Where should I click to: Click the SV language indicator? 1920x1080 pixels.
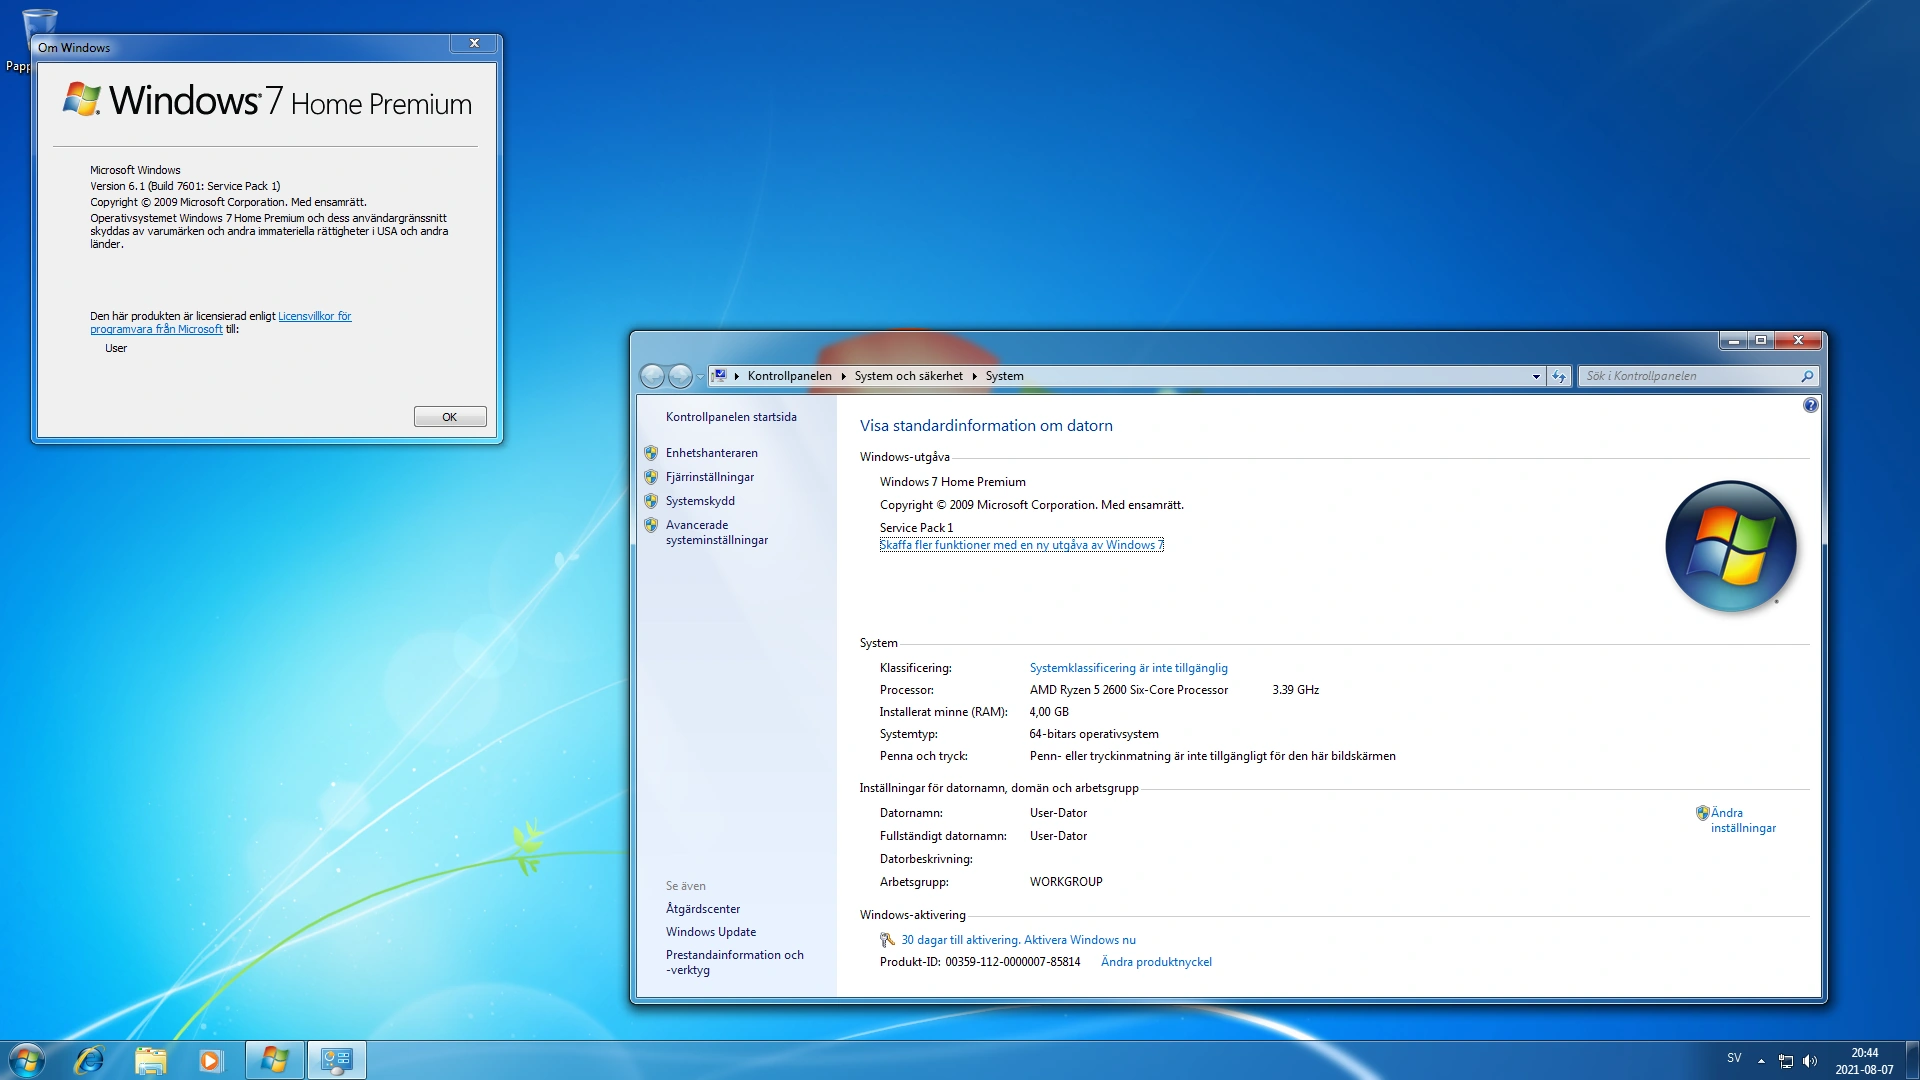(x=1734, y=1058)
